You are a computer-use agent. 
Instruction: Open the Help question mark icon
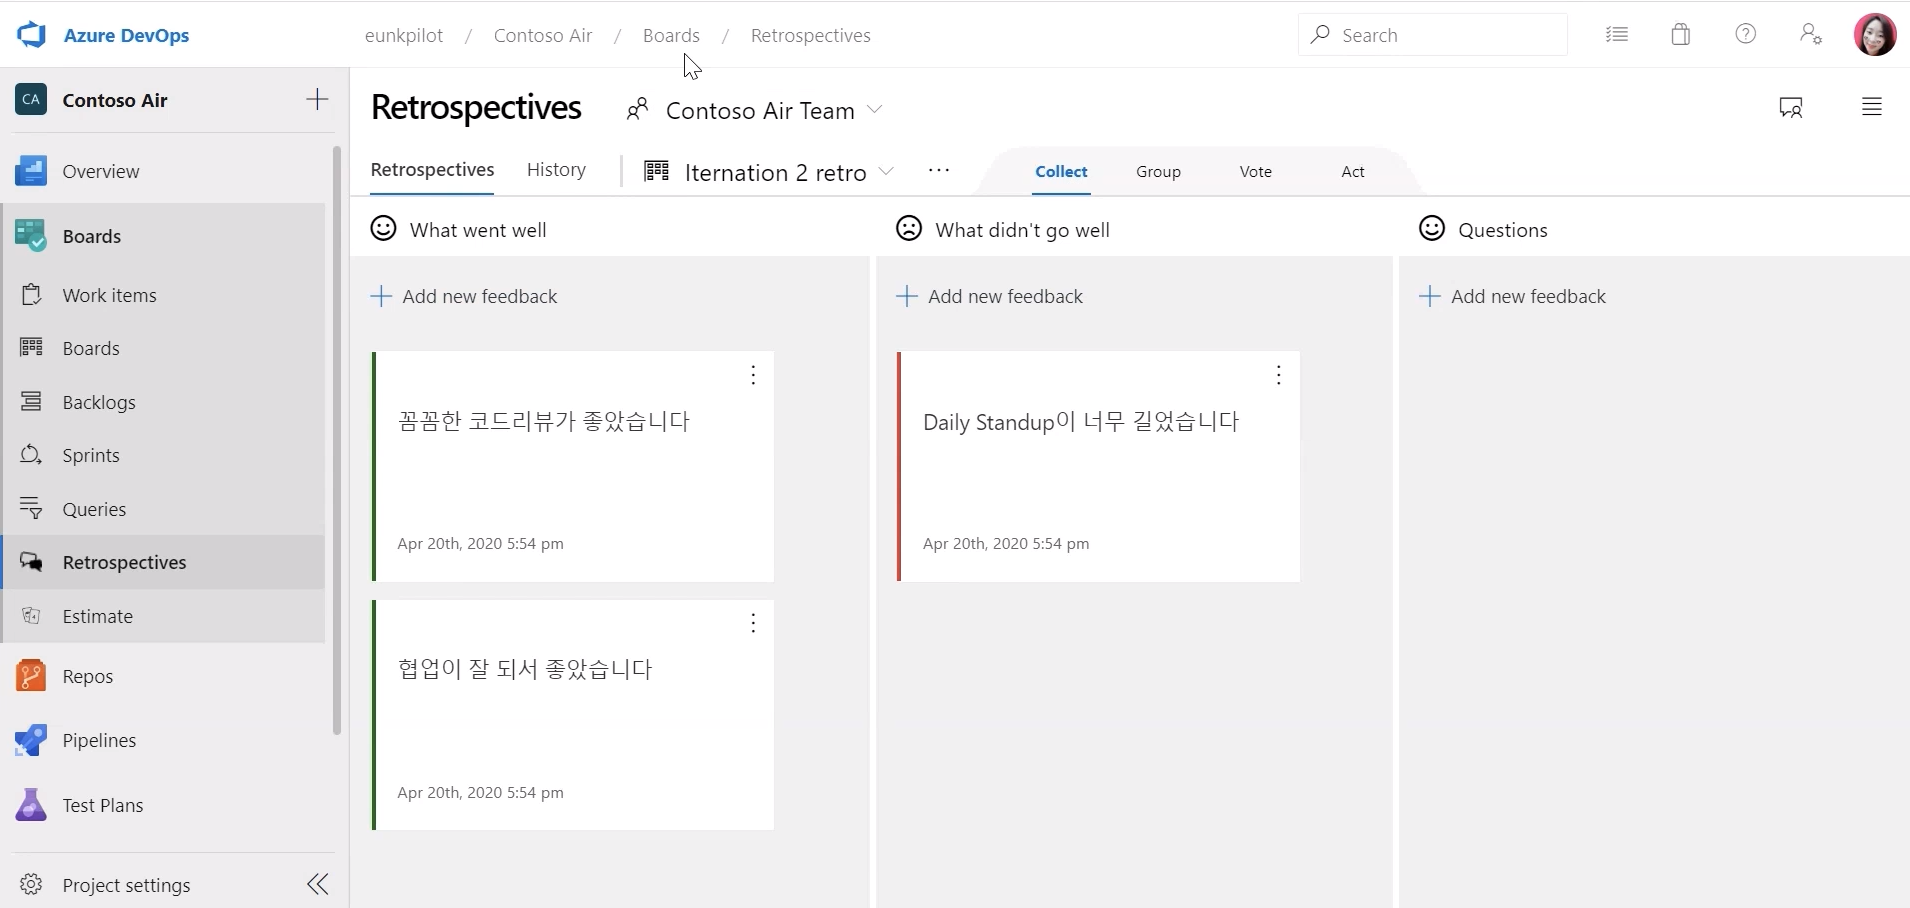1746,34
